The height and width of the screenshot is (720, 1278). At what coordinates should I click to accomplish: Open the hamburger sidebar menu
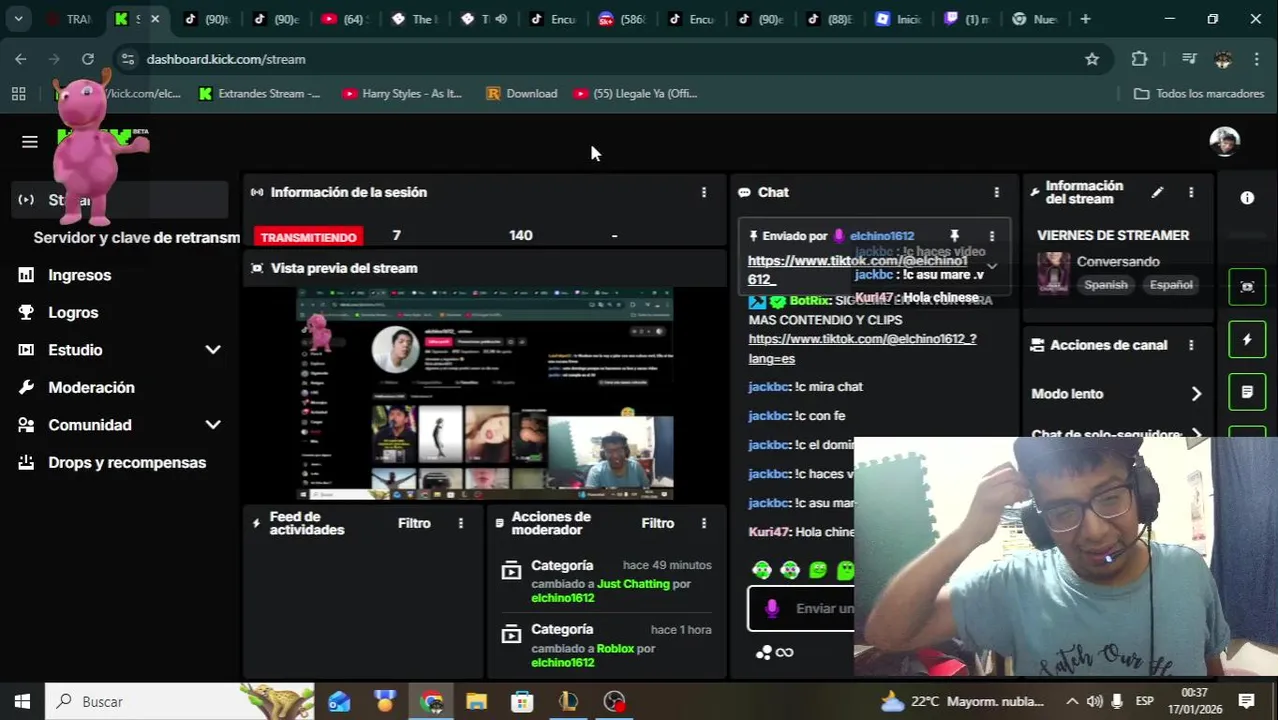point(29,142)
